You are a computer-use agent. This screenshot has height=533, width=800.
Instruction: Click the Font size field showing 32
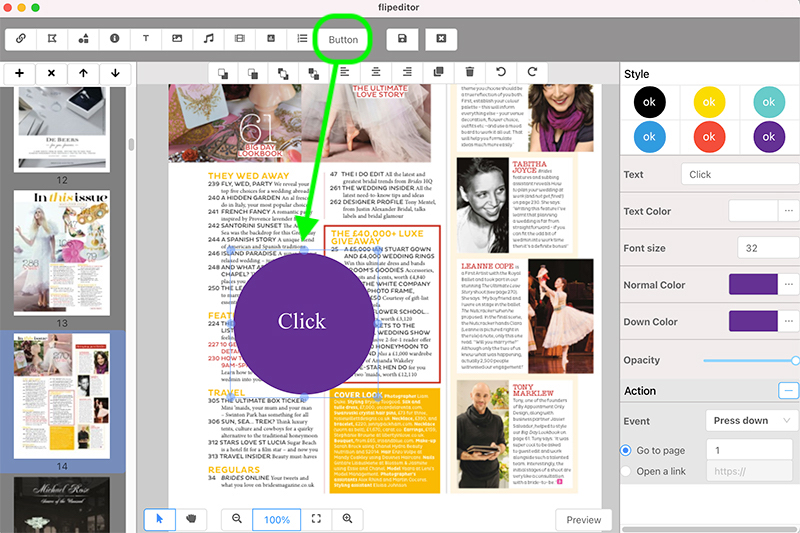coord(768,248)
